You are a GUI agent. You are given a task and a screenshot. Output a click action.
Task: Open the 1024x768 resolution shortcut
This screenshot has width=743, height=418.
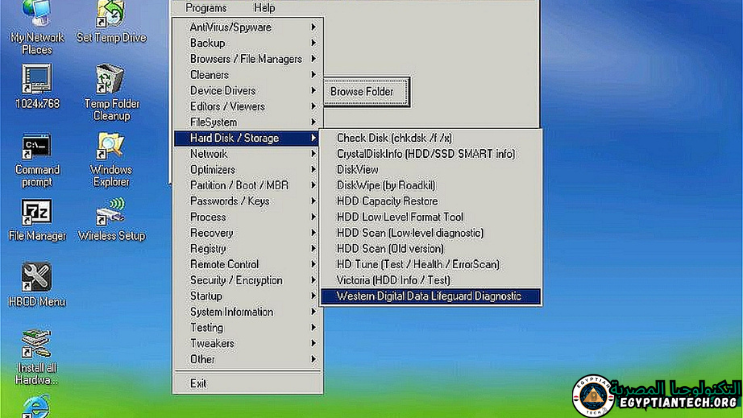coord(36,81)
